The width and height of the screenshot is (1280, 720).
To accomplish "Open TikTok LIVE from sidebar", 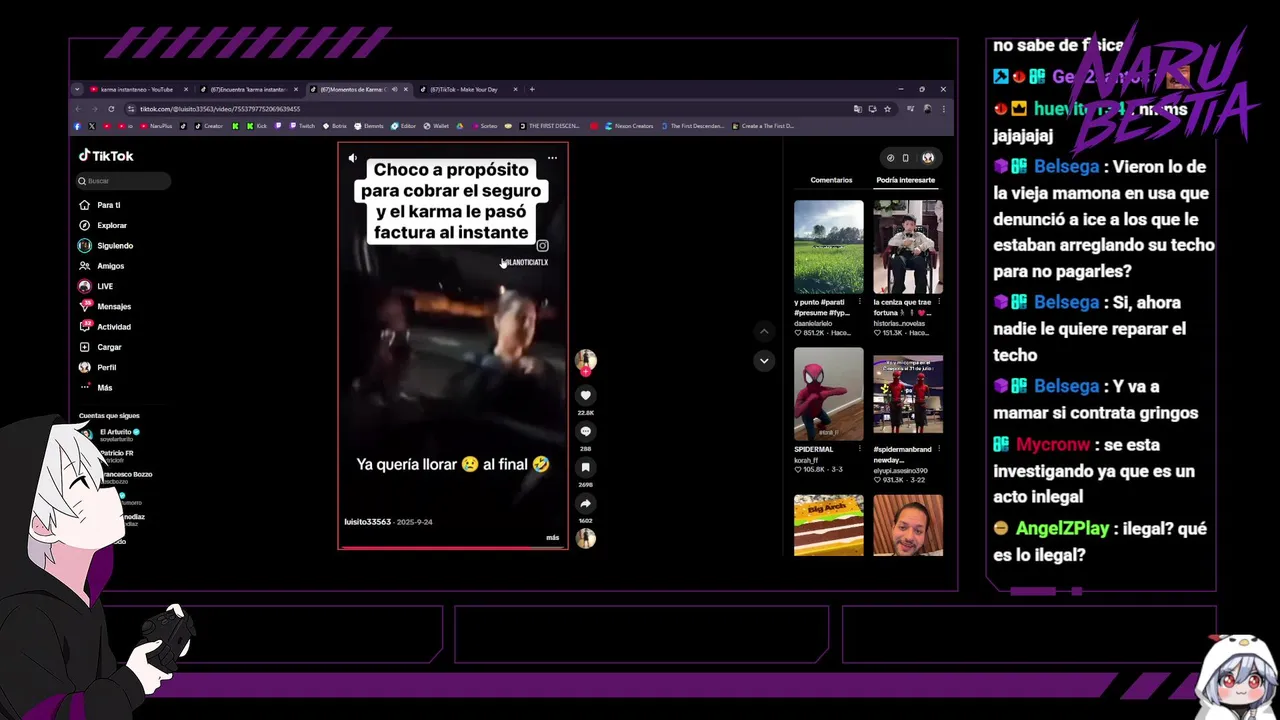I will [96, 286].
